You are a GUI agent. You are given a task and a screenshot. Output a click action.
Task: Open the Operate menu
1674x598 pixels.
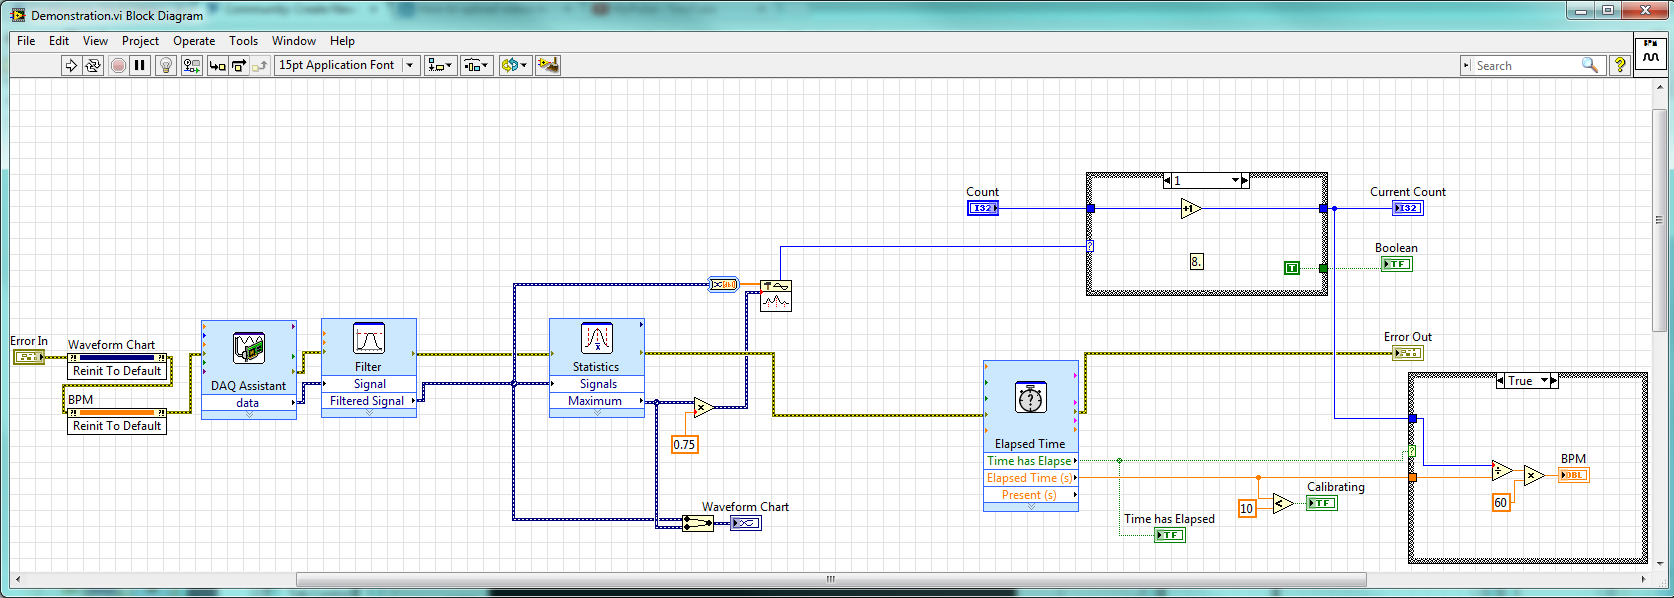pyautogui.click(x=193, y=41)
